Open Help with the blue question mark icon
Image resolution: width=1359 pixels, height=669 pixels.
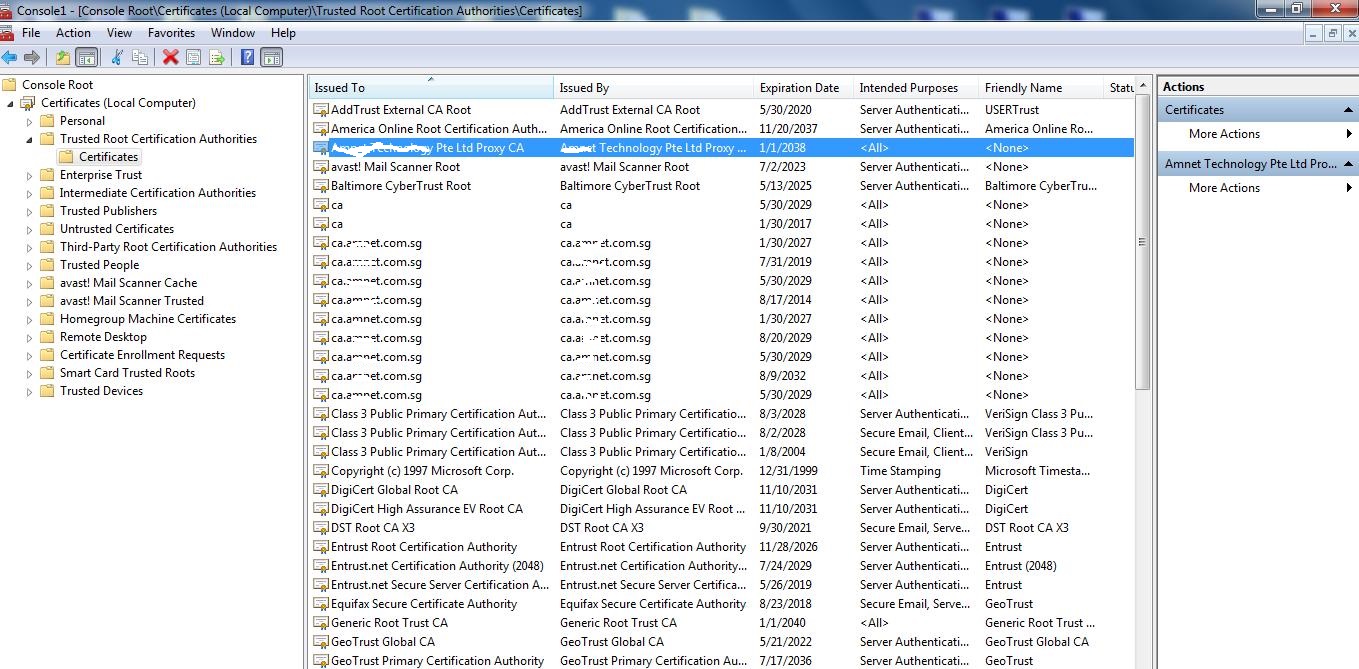(247, 57)
